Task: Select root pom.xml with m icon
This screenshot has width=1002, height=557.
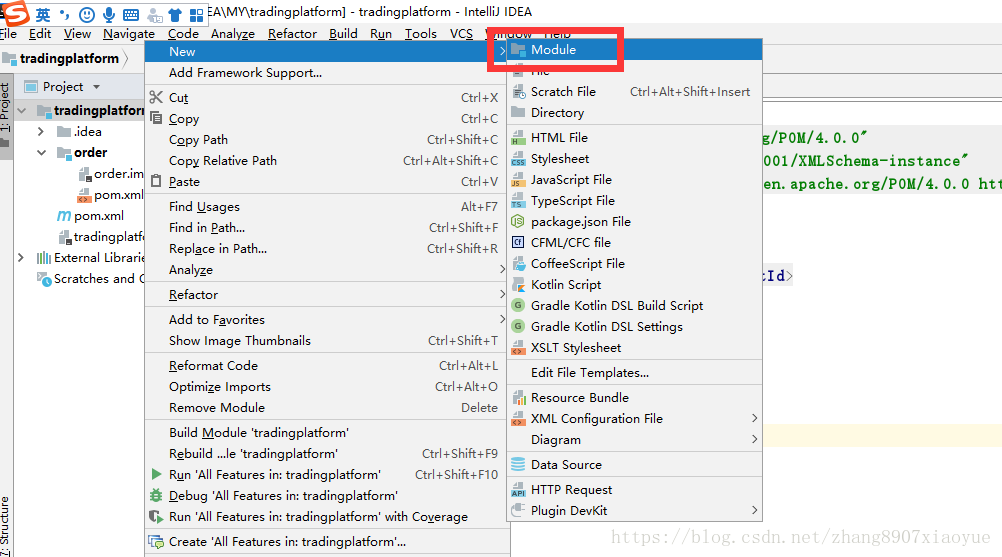Action: 90,216
